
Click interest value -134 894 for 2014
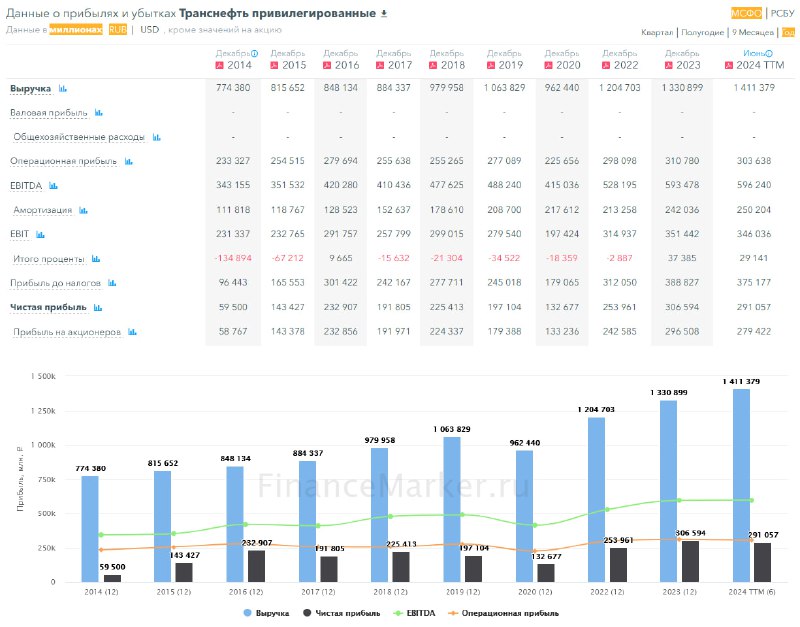233,258
